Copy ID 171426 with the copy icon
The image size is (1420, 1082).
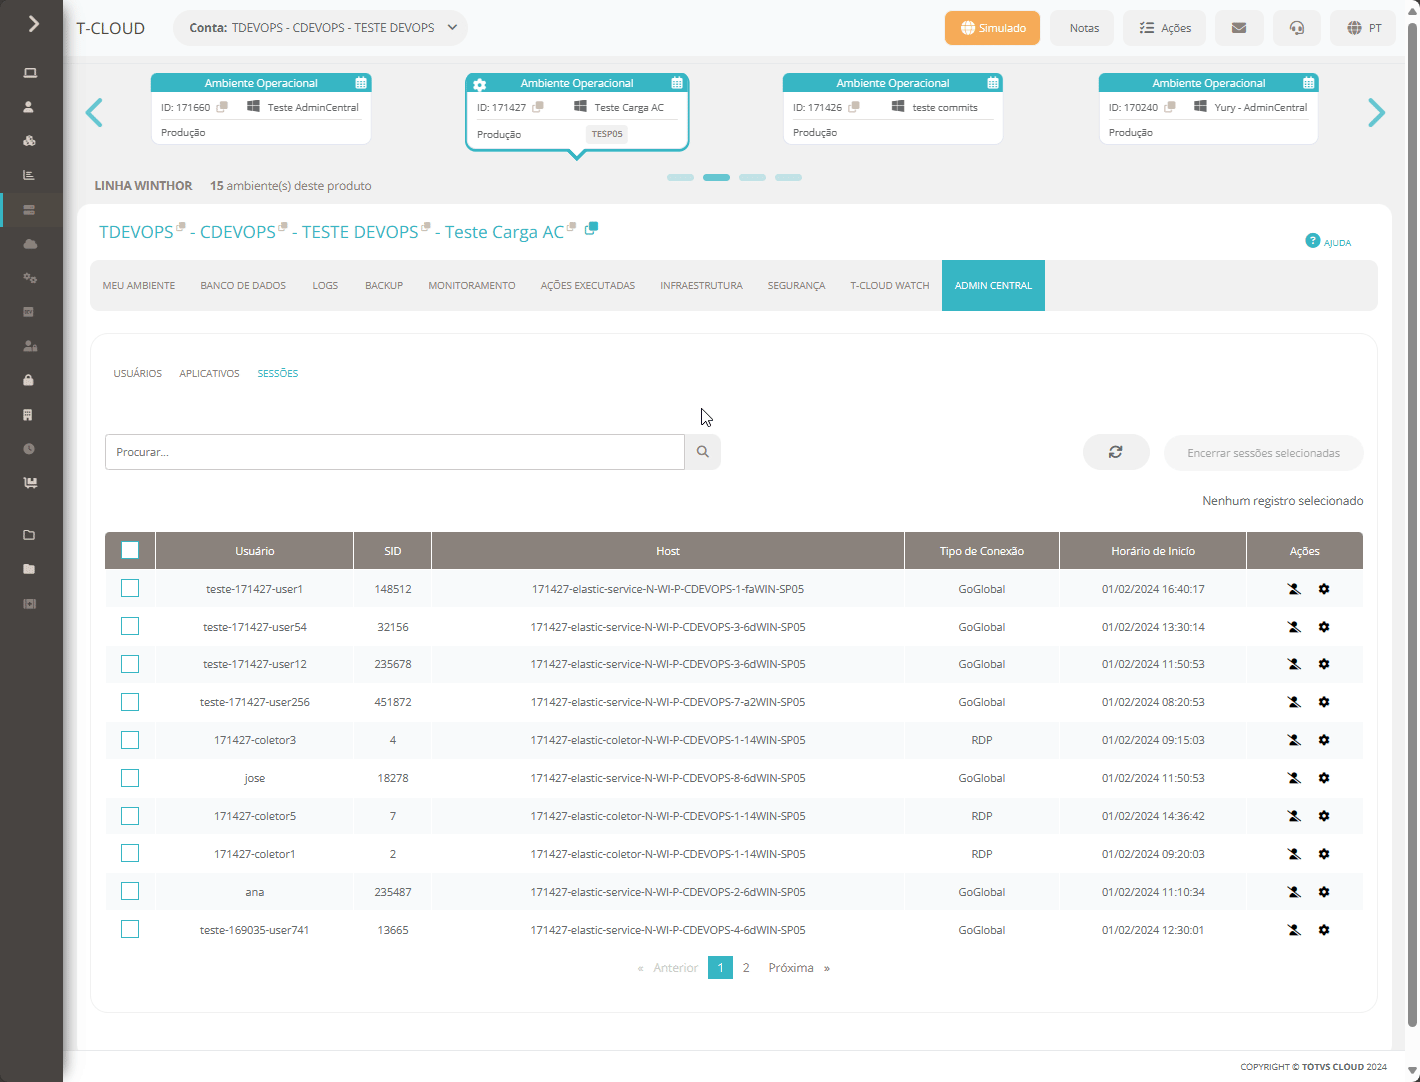854,107
